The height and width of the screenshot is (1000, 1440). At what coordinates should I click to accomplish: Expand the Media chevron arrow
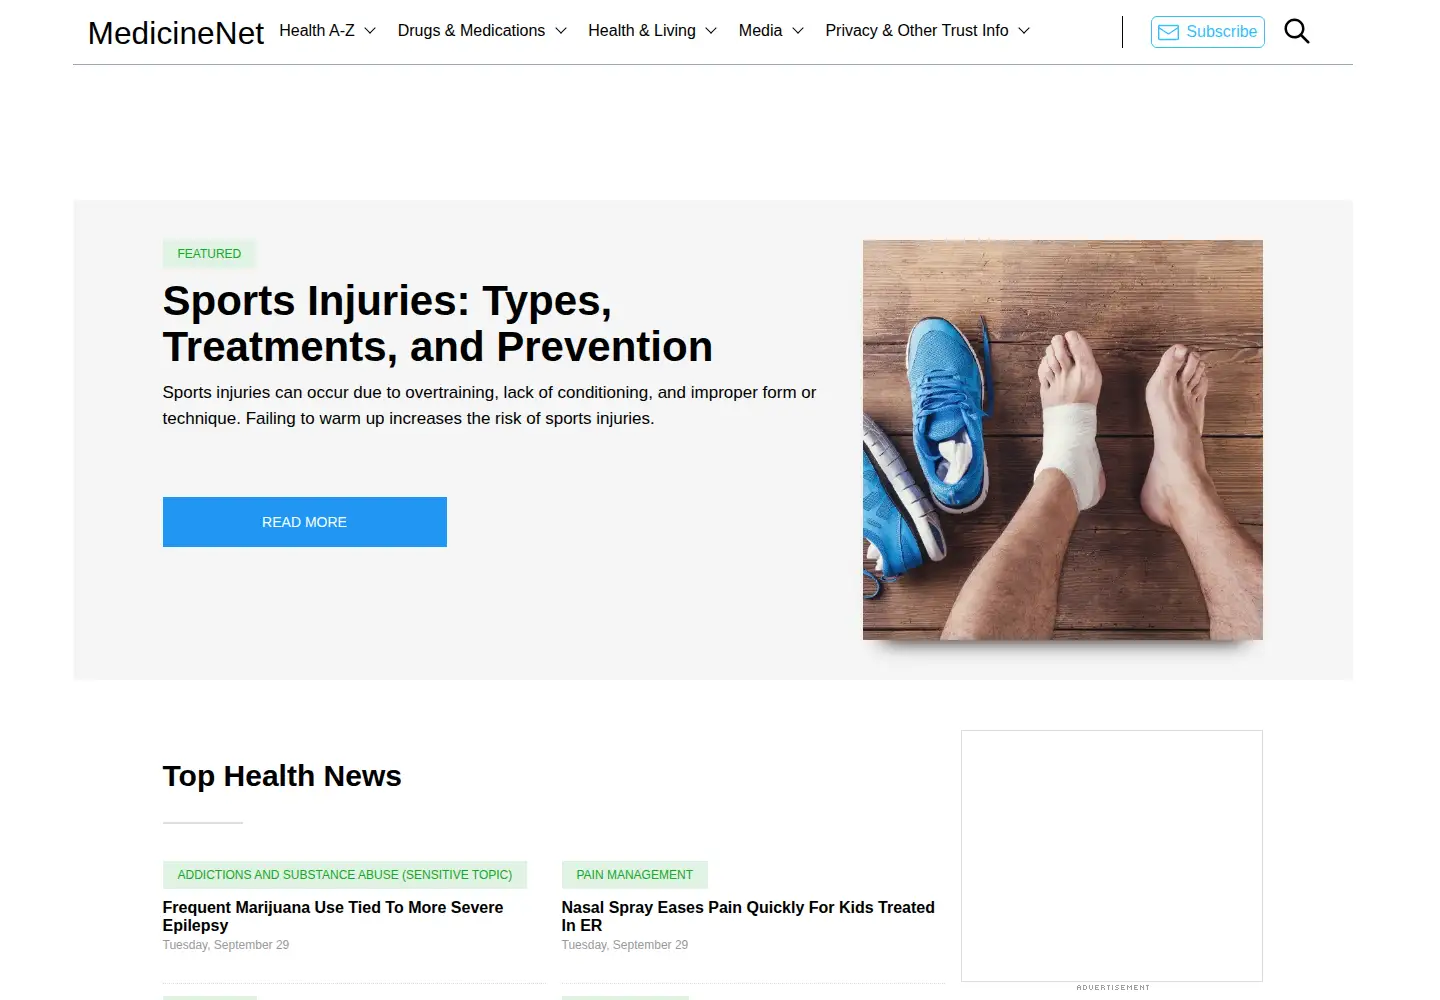pyautogui.click(x=798, y=31)
